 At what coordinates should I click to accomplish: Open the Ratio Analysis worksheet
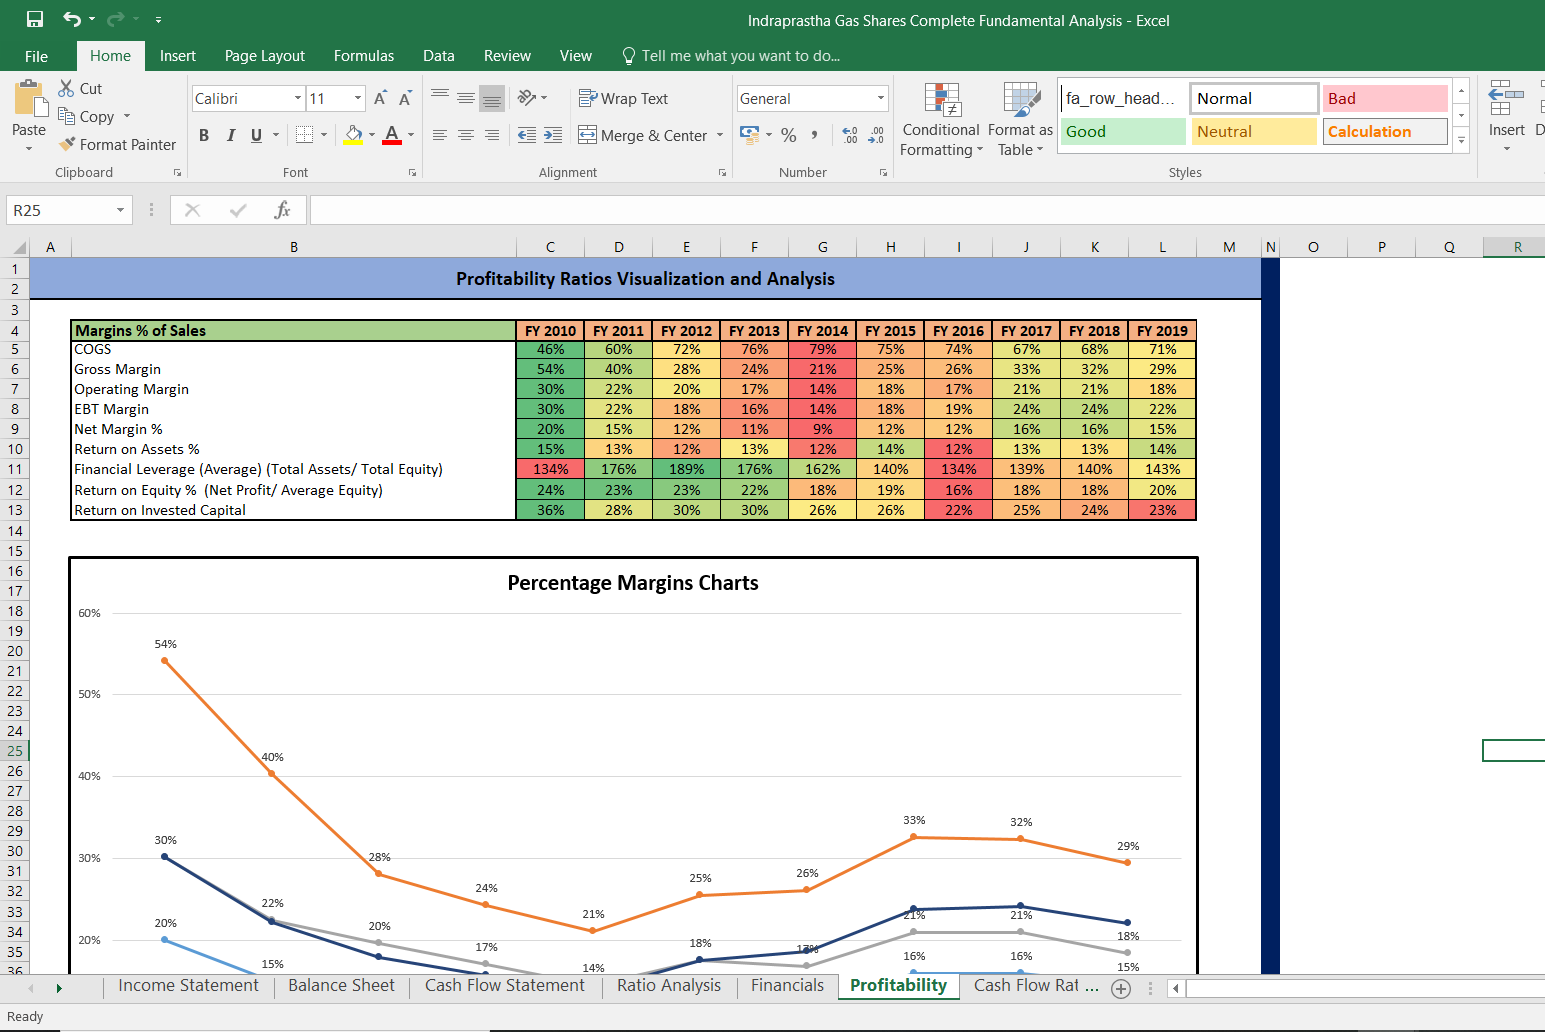[669, 985]
